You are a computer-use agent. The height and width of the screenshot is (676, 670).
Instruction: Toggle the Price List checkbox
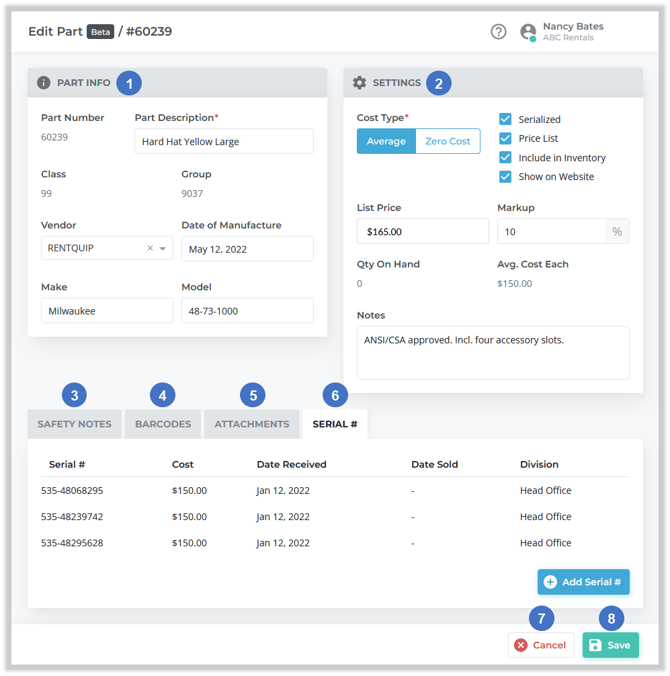point(505,138)
